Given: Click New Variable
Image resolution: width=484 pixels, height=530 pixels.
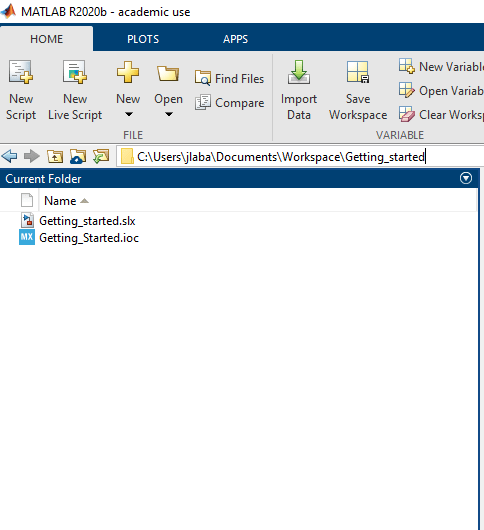Looking at the screenshot, I should click(441, 66).
